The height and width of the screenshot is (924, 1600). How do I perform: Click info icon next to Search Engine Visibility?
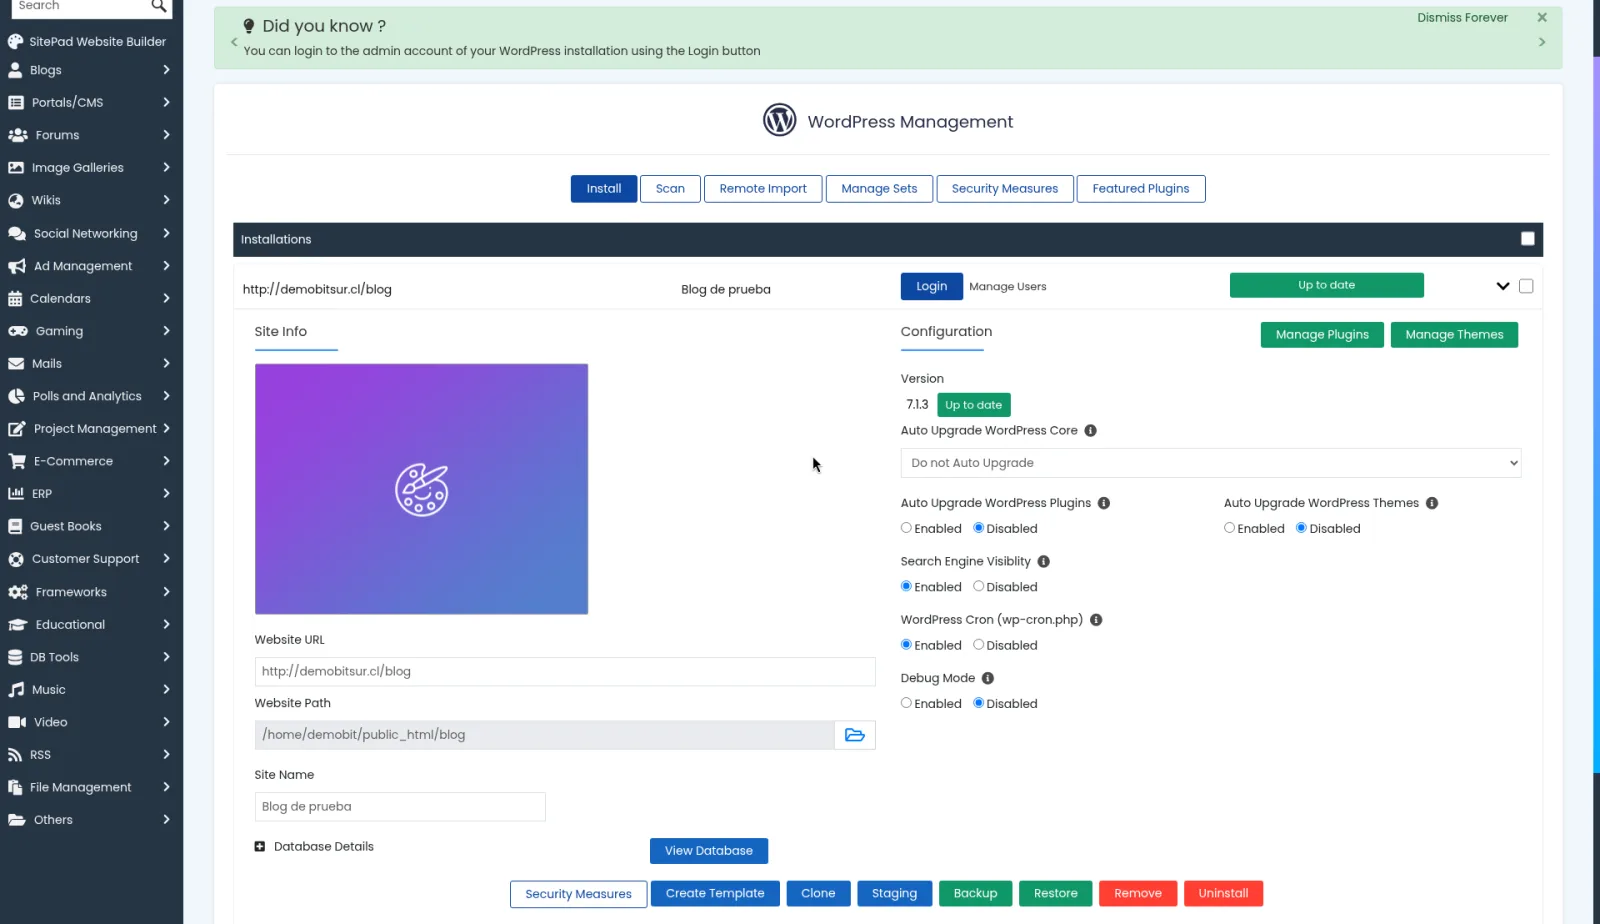tap(1044, 562)
